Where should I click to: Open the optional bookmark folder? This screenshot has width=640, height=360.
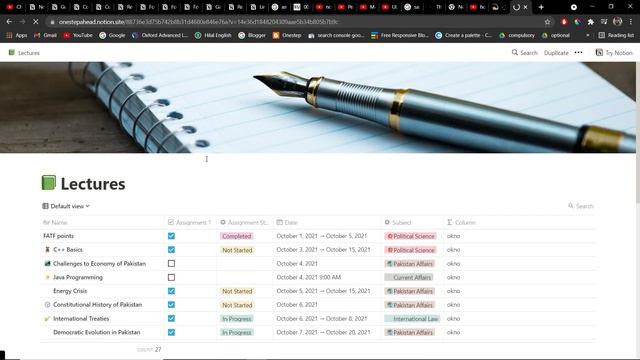pos(556,36)
